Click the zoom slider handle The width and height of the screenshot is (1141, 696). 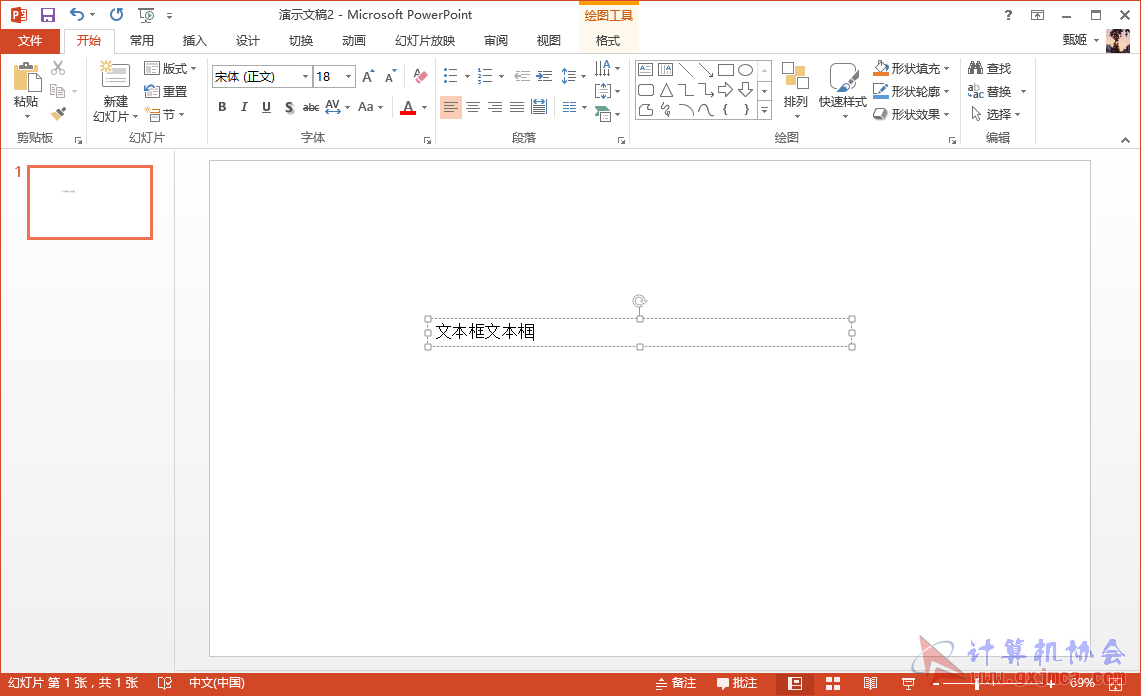[x=977, y=684]
